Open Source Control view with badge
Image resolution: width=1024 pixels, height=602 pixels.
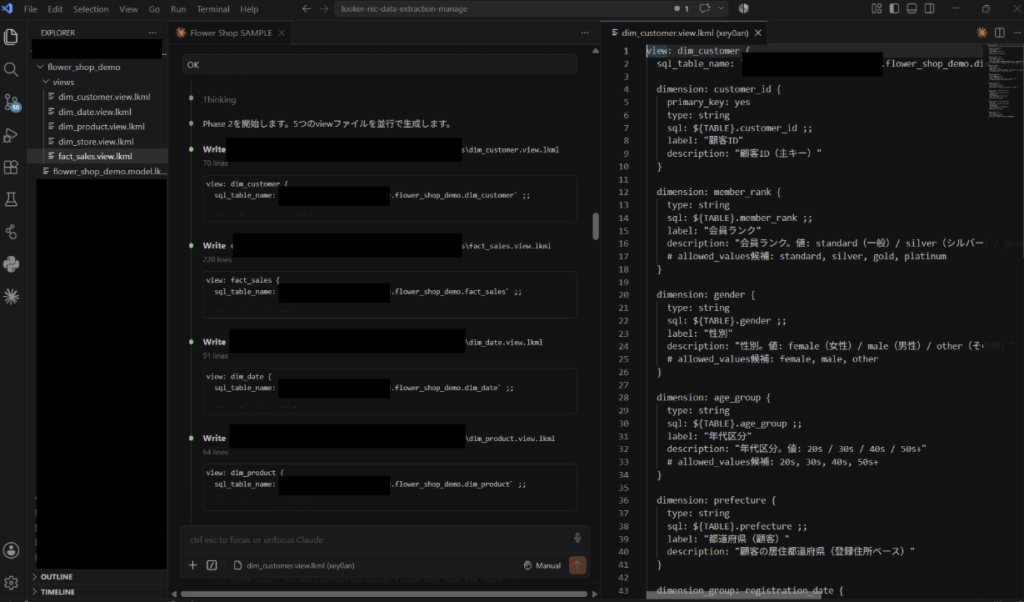click(11, 103)
